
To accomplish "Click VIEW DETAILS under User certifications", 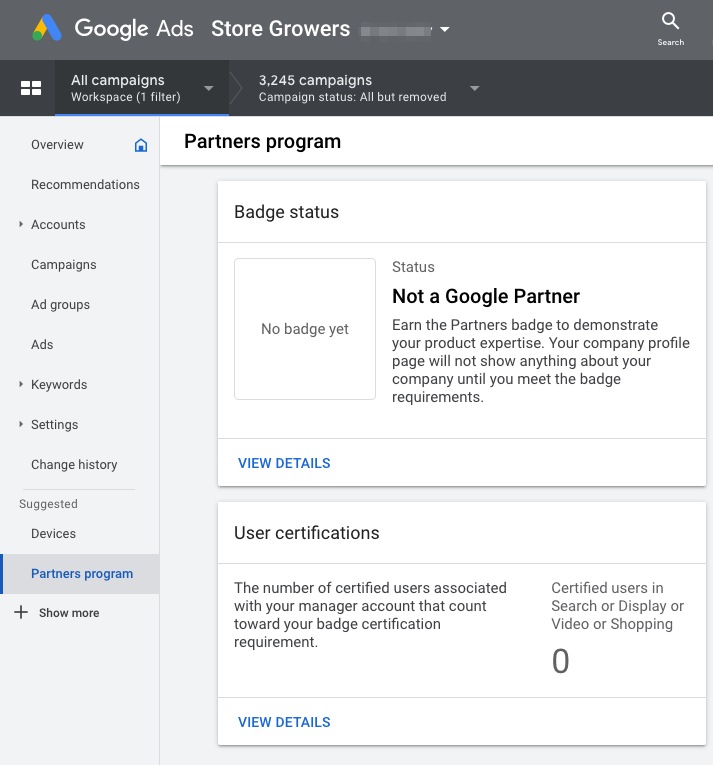I will pyautogui.click(x=284, y=722).
